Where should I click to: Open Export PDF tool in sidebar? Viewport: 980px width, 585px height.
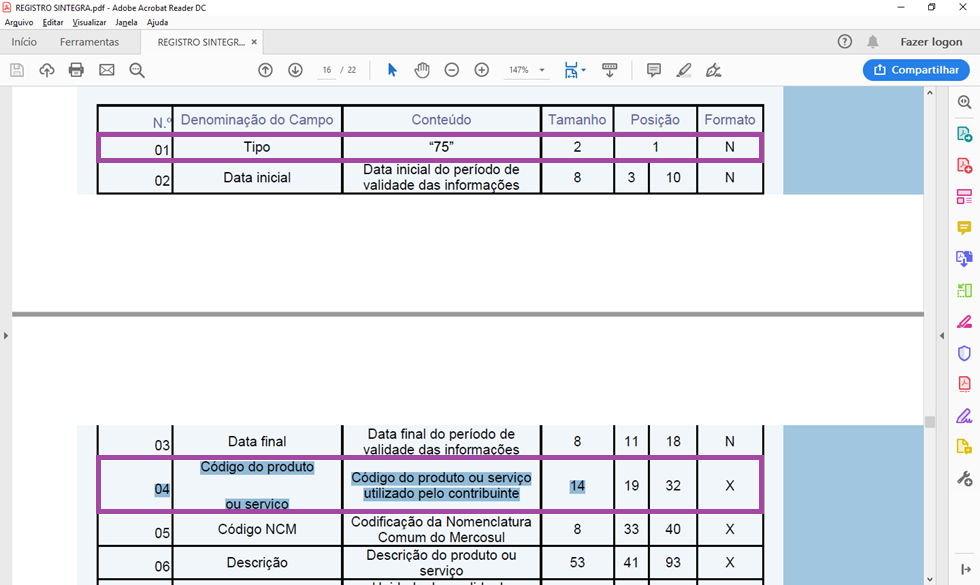[x=964, y=134]
